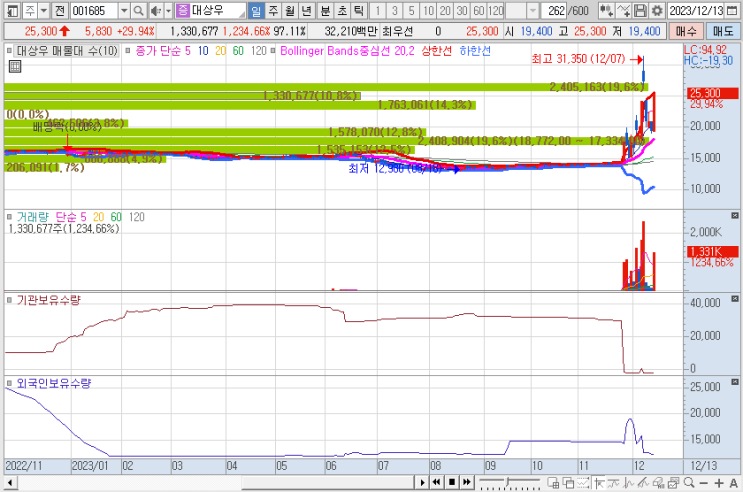Screen dimensions: 743x492
Task: Click the overlapping windows icon at bottom
Action: coord(568,483)
